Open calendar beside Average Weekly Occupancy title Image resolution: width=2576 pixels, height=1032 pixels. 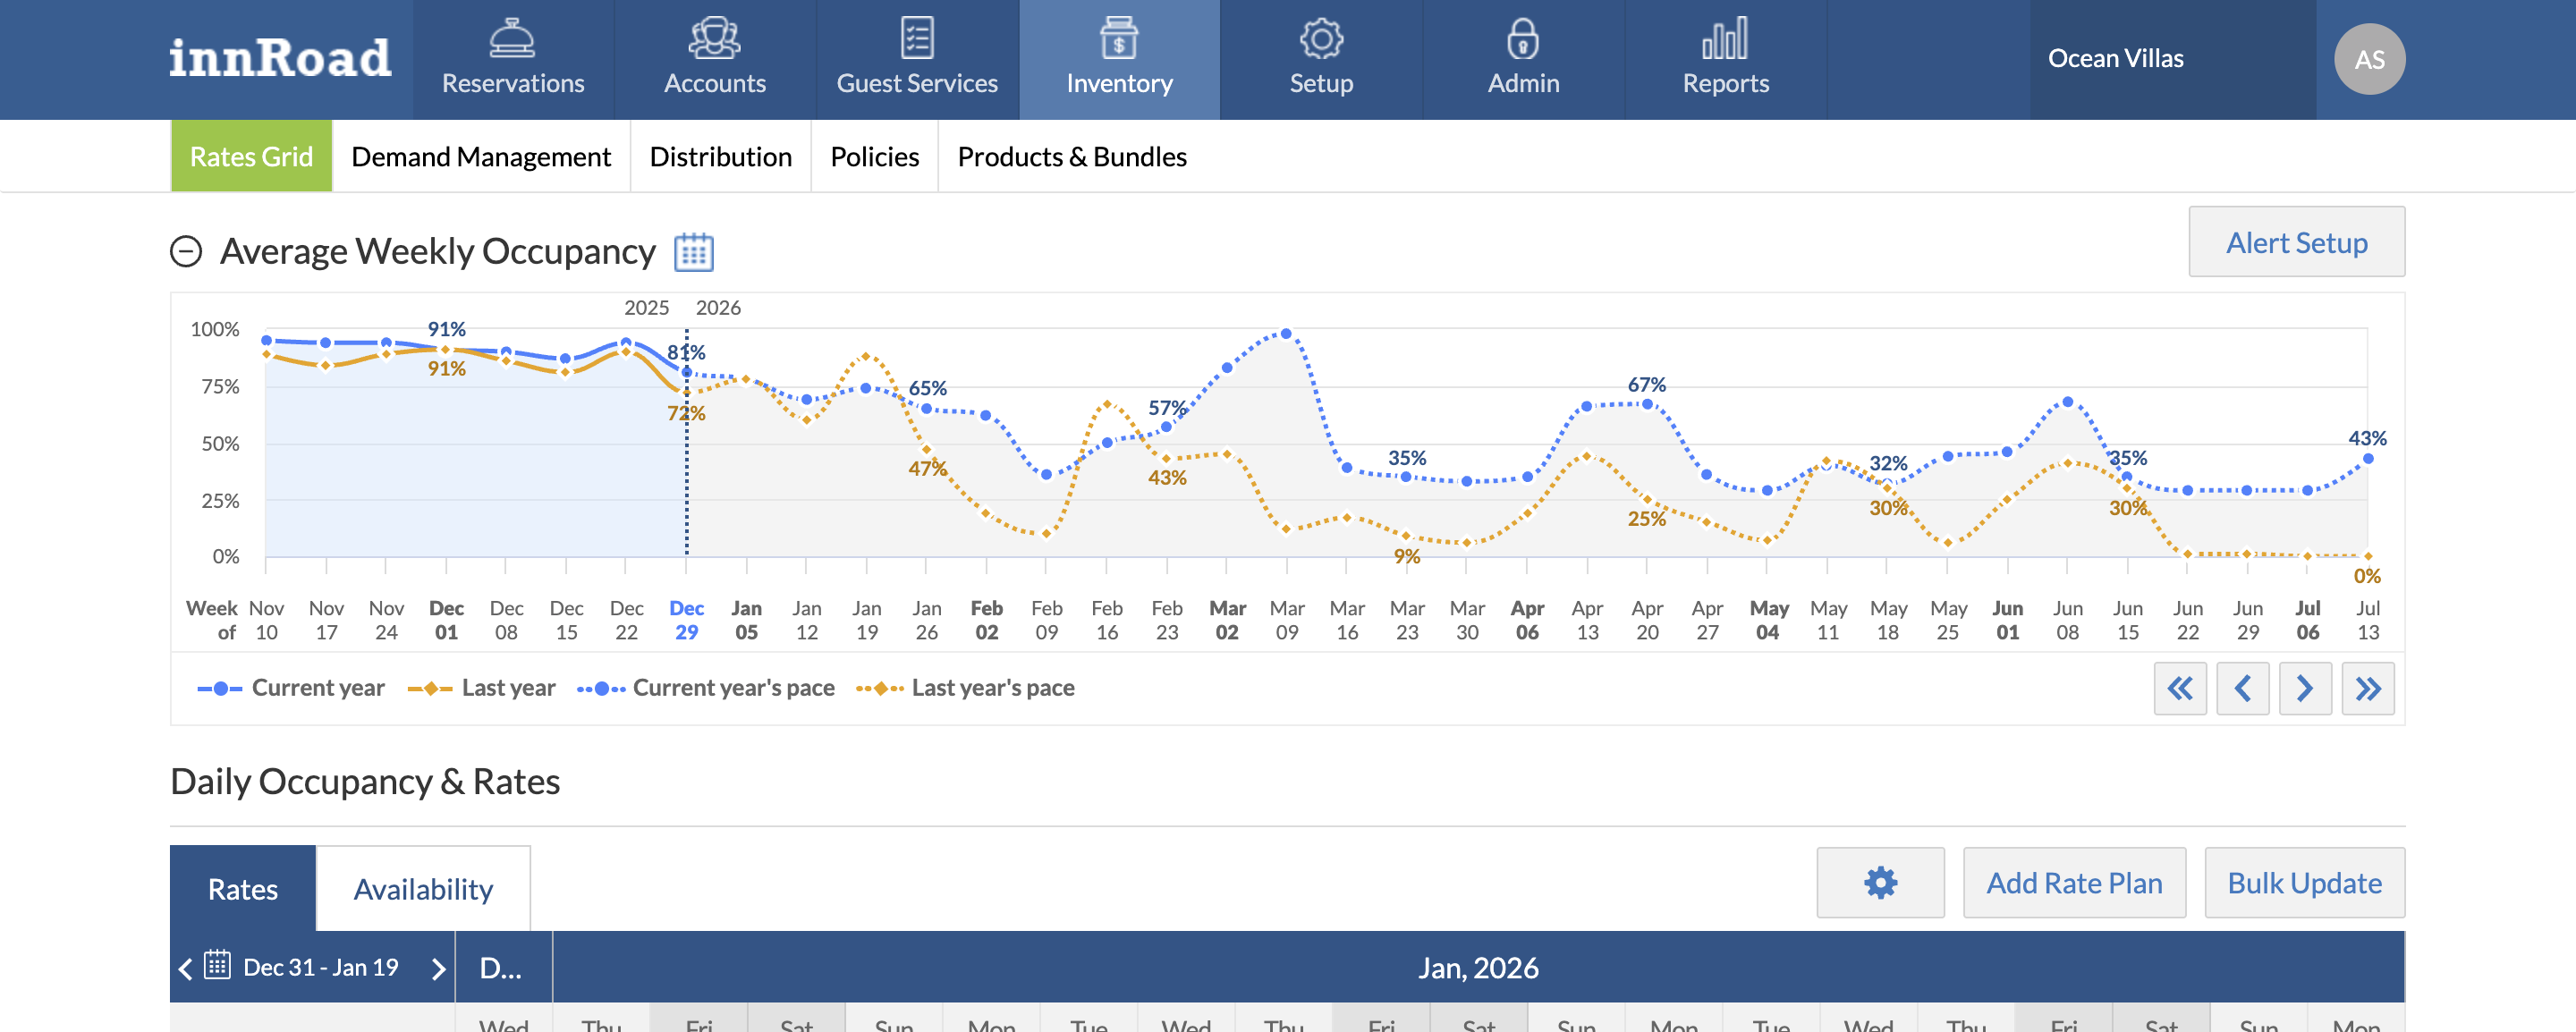point(694,252)
